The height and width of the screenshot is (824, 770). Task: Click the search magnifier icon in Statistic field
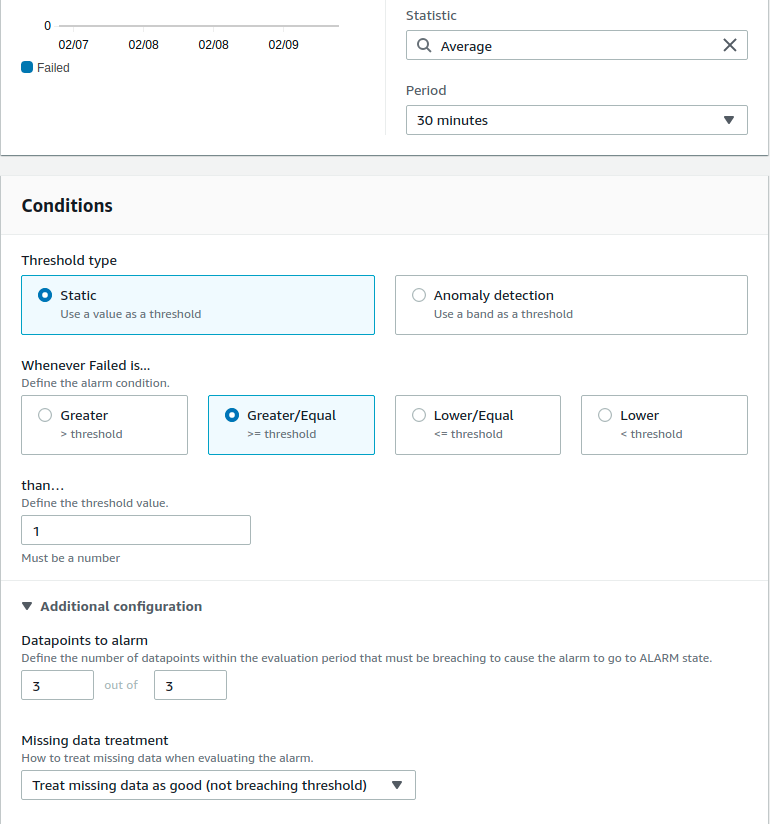(x=424, y=46)
